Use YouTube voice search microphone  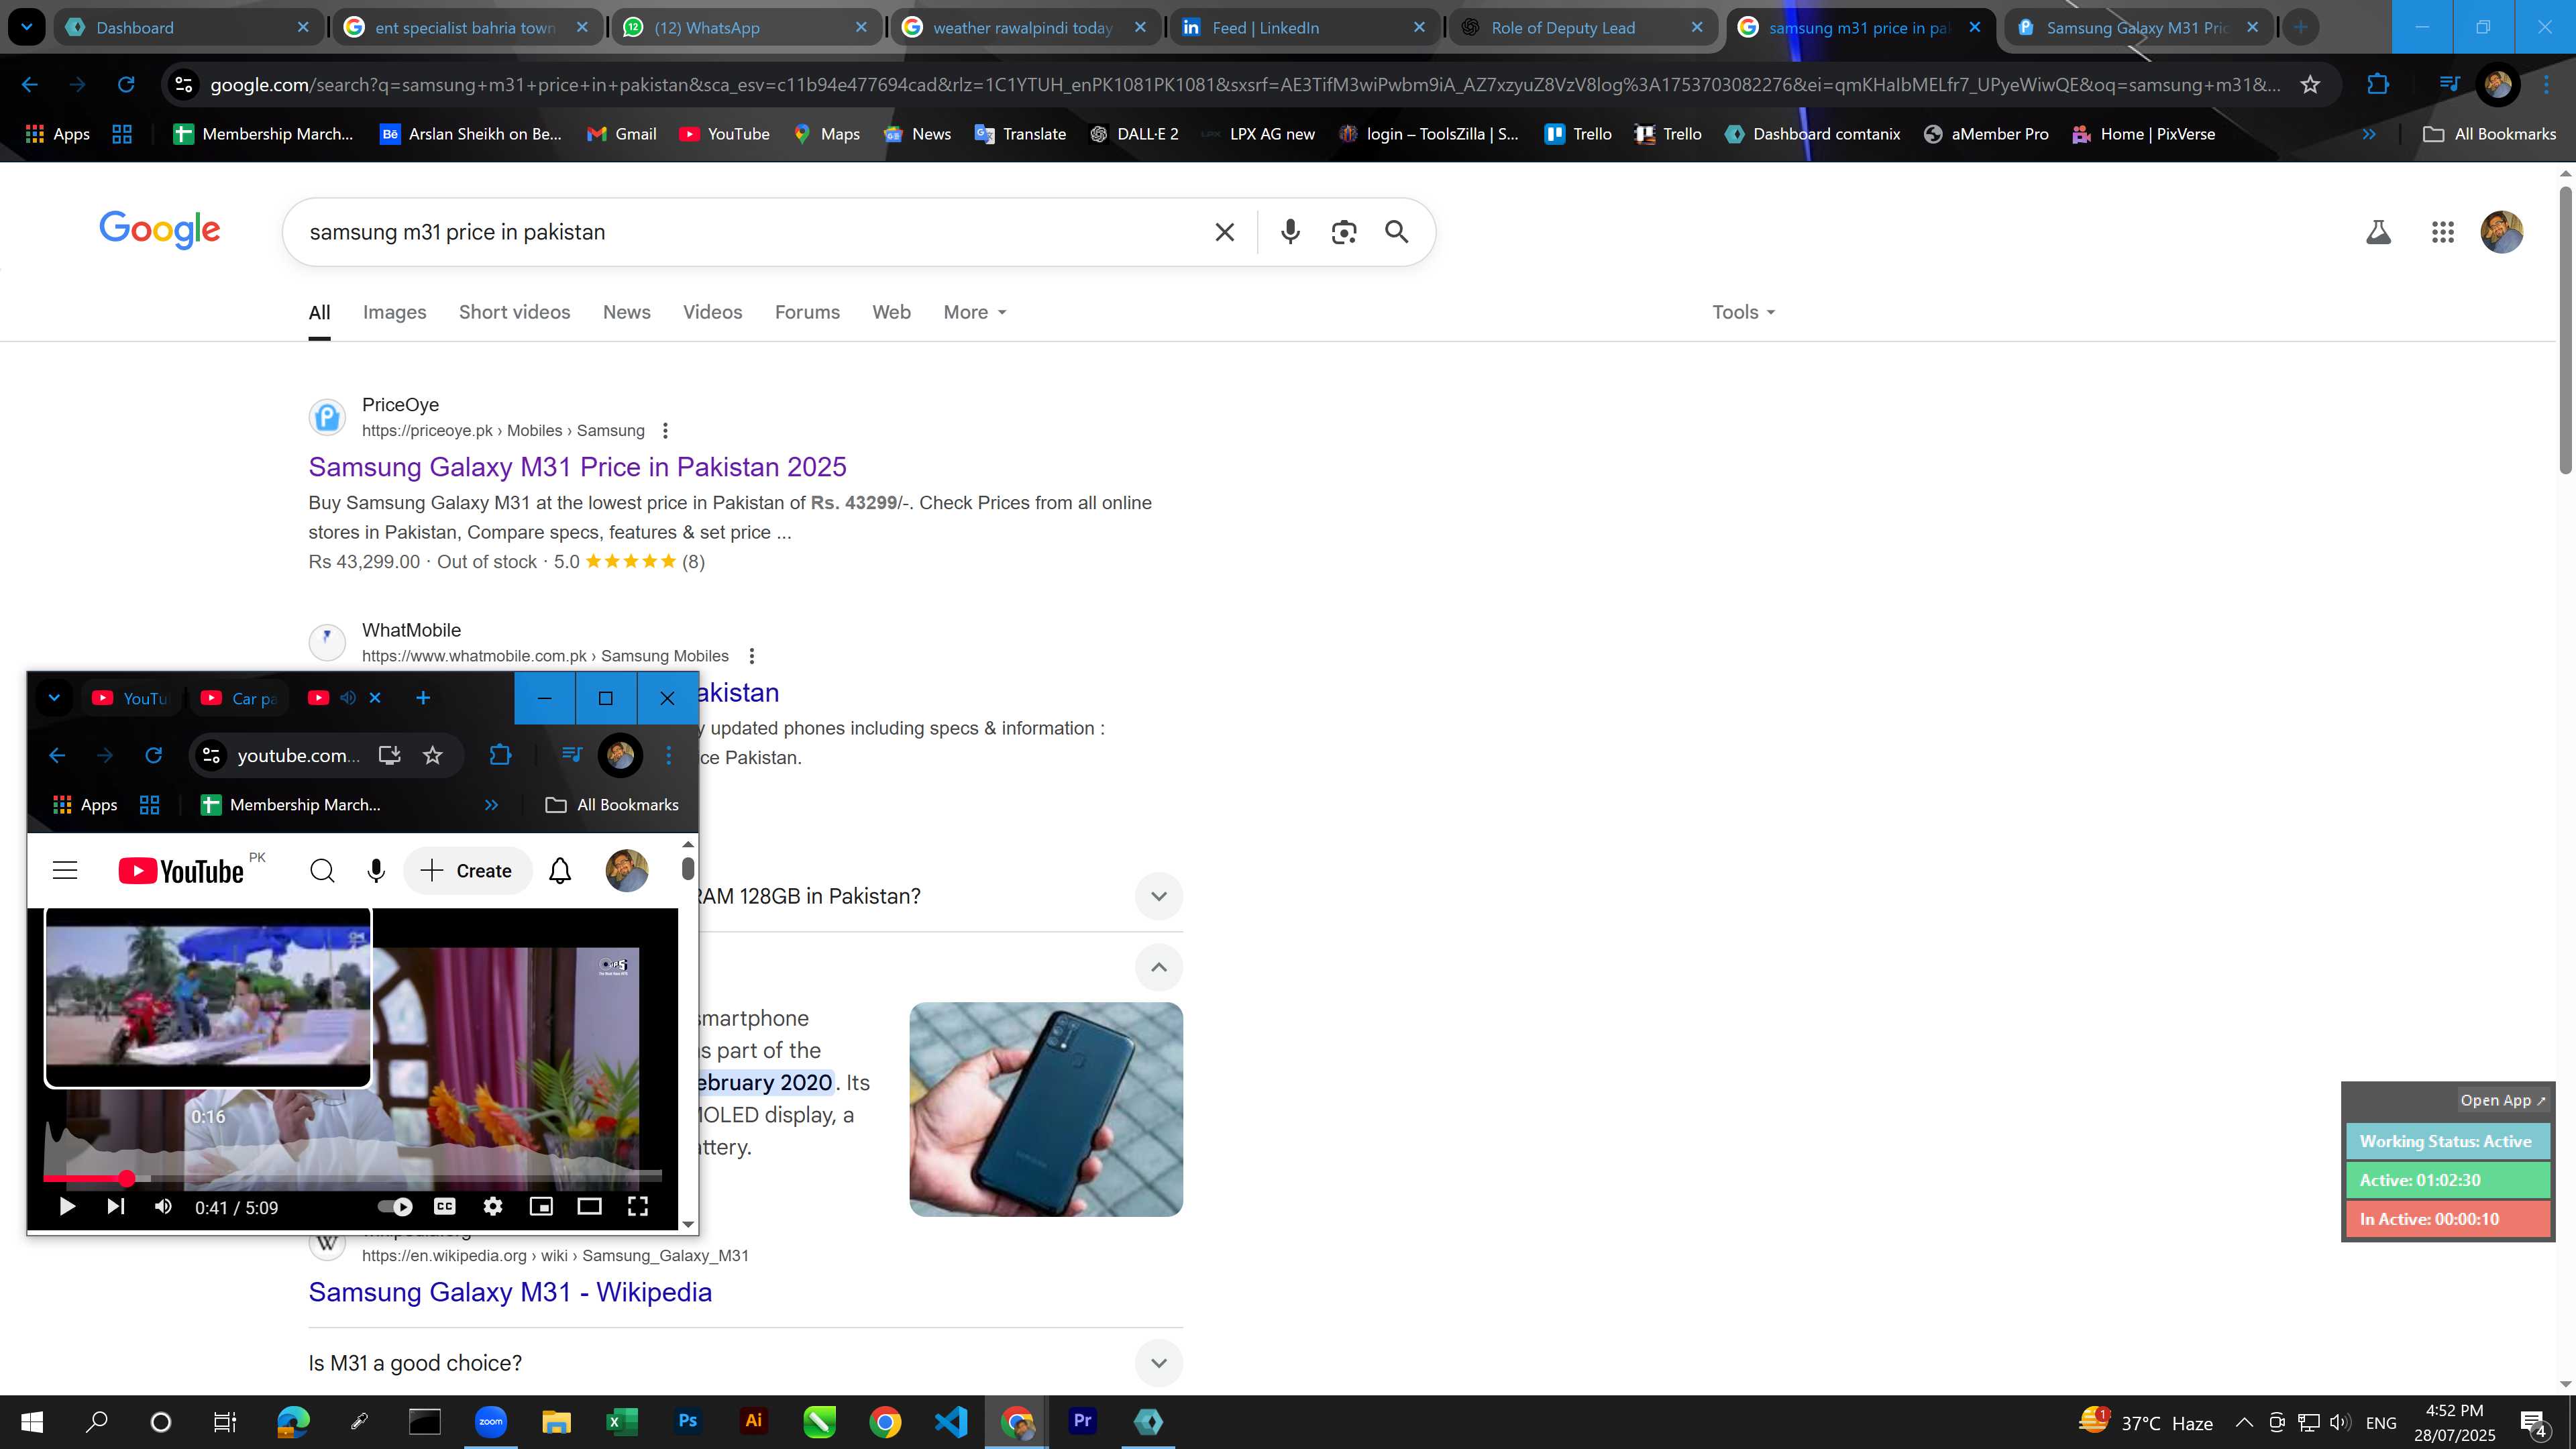click(376, 871)
